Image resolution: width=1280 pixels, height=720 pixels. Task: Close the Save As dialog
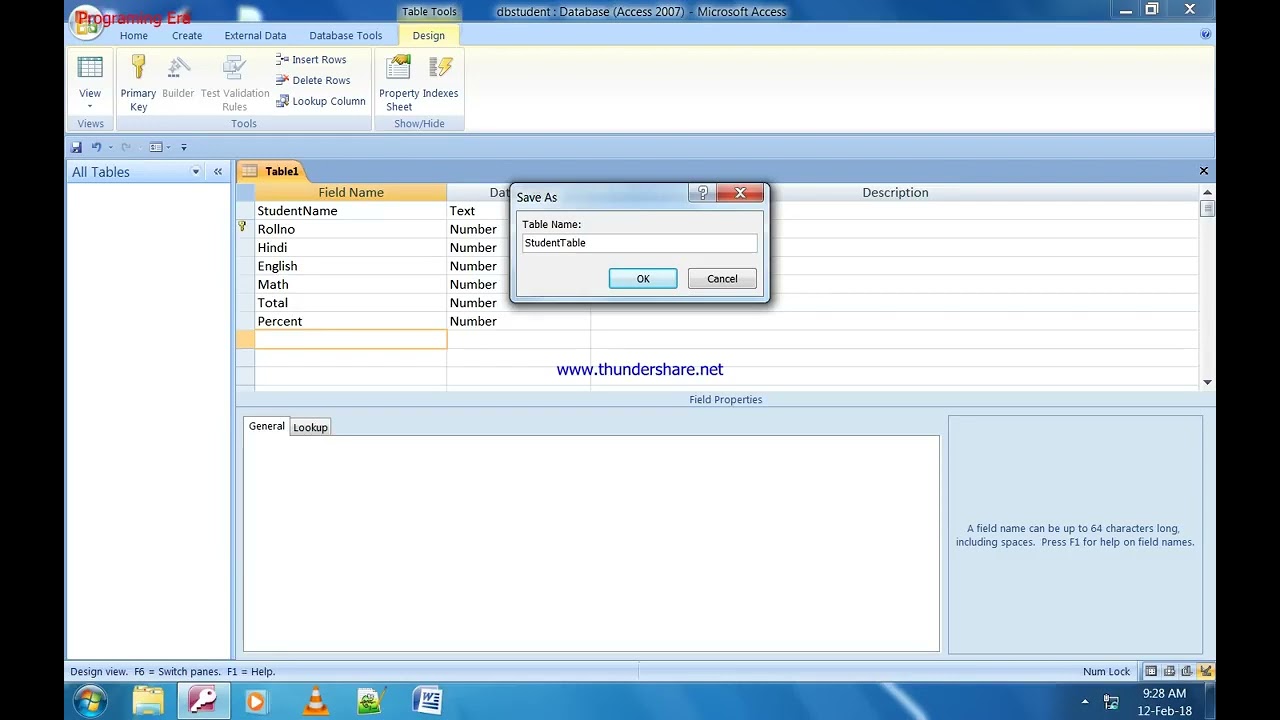click(741, 193)
